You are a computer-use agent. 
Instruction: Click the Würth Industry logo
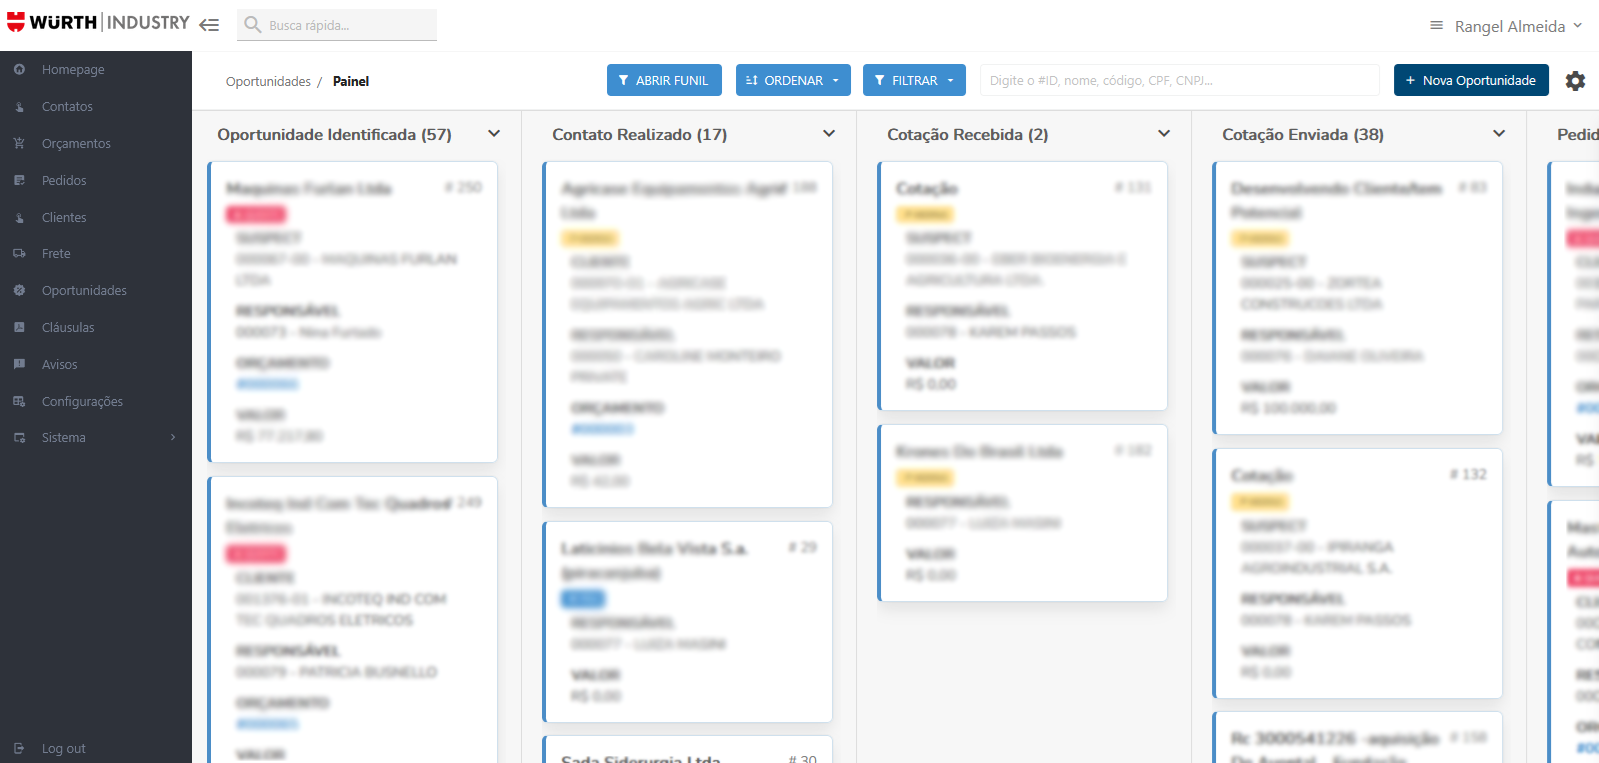97,23
